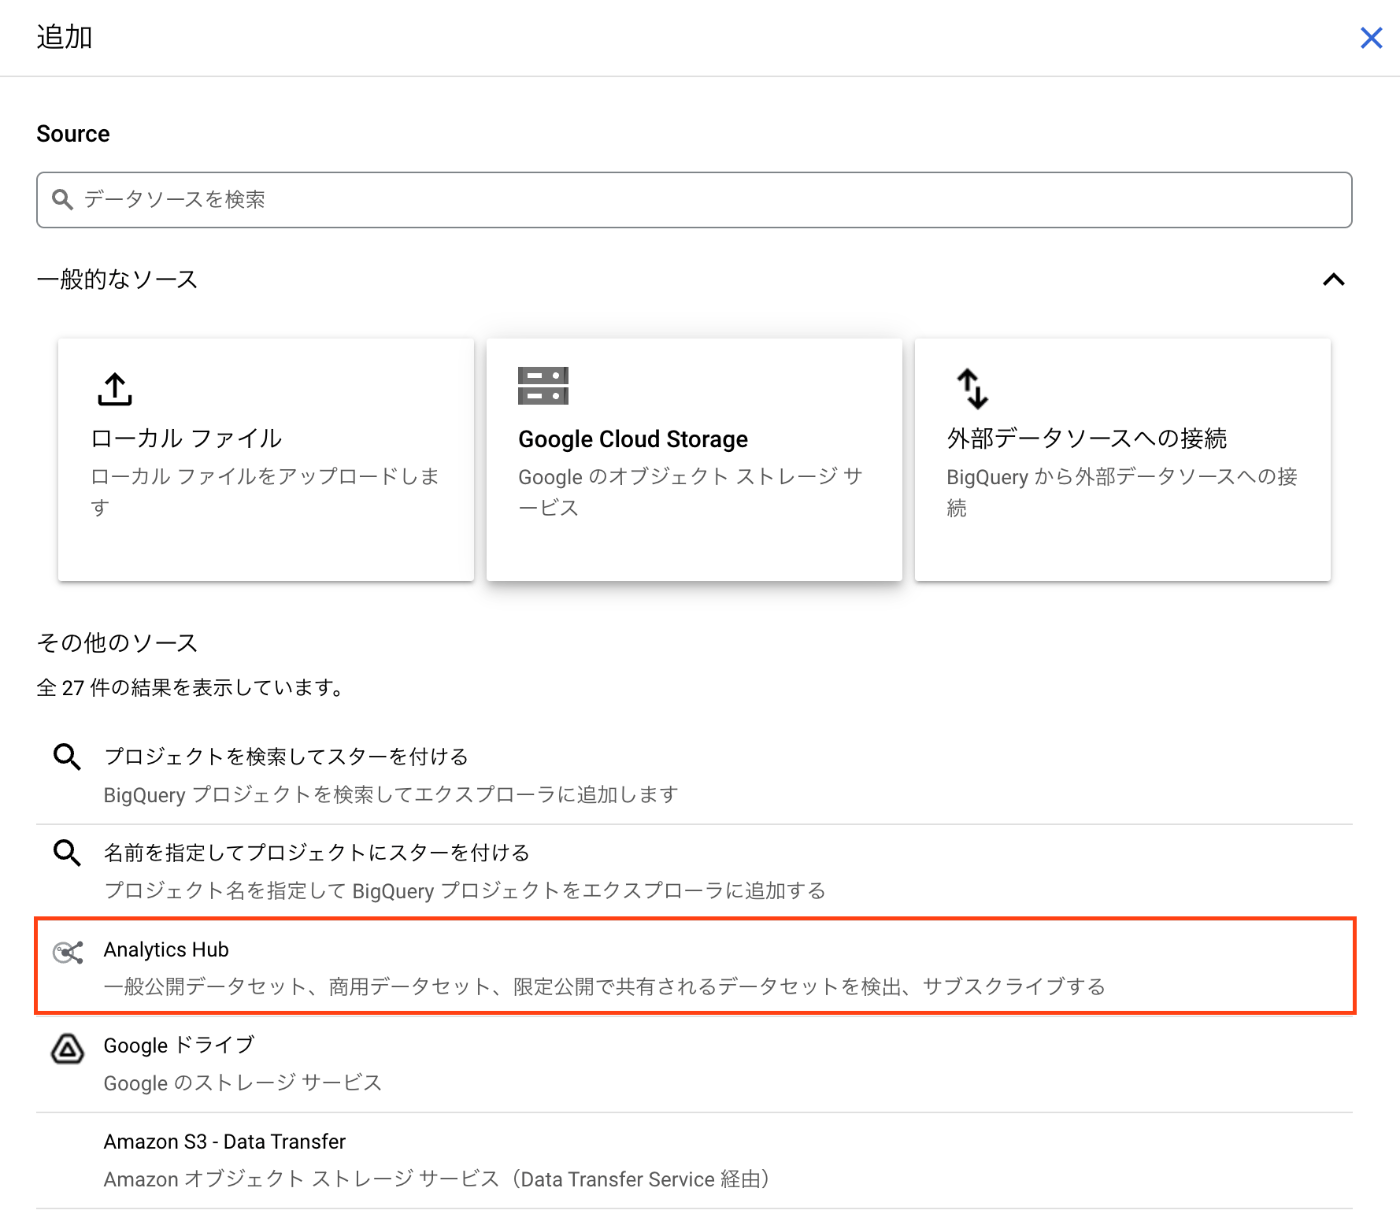Image resolution: width=1400 pixels, height=1225 pixels.
Task: Click description Google のオブジェクト ストレージ サービス
Action: click(x=690, y=492)
